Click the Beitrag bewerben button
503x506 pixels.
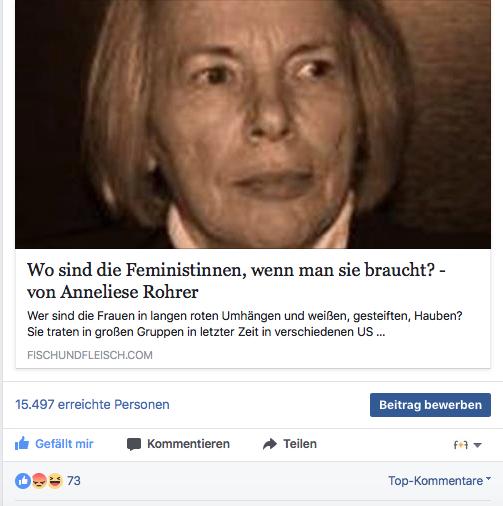coord(430,405)
